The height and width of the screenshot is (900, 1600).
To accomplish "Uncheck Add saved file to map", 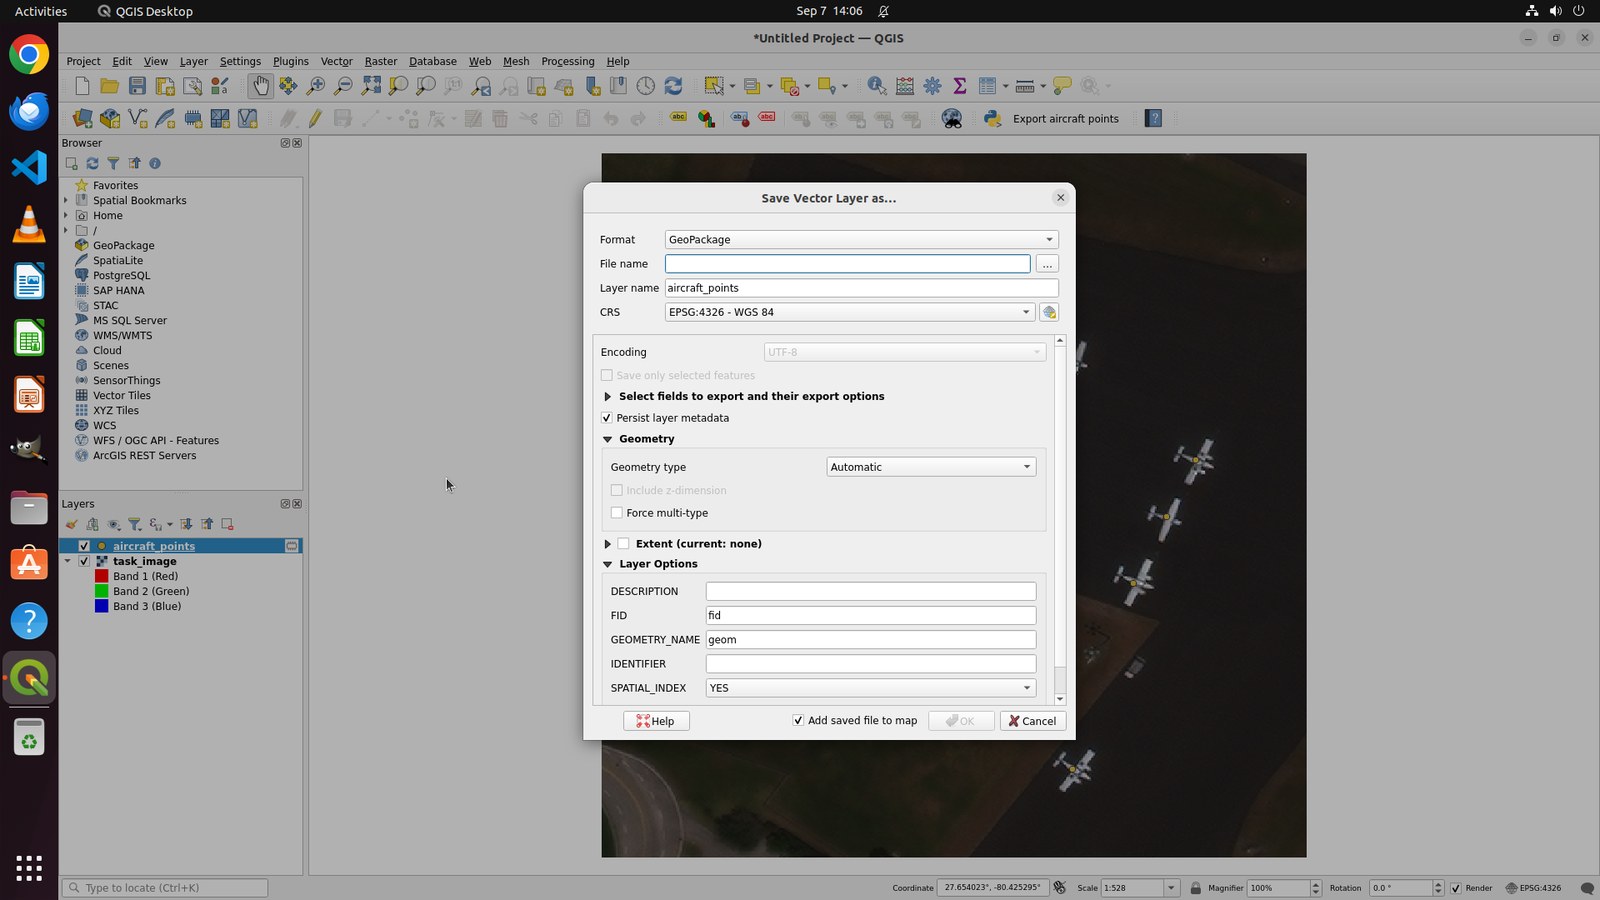I will (x=798, y=720).
